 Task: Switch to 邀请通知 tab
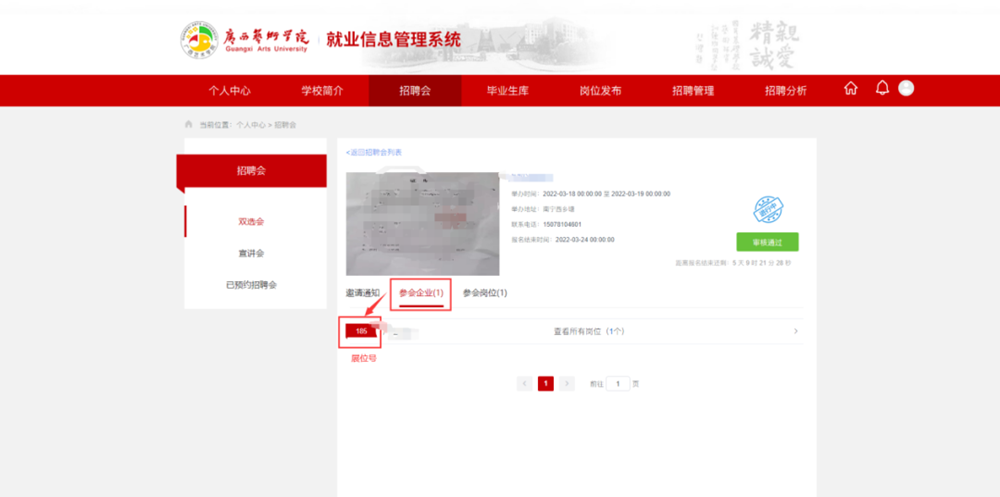363,293
